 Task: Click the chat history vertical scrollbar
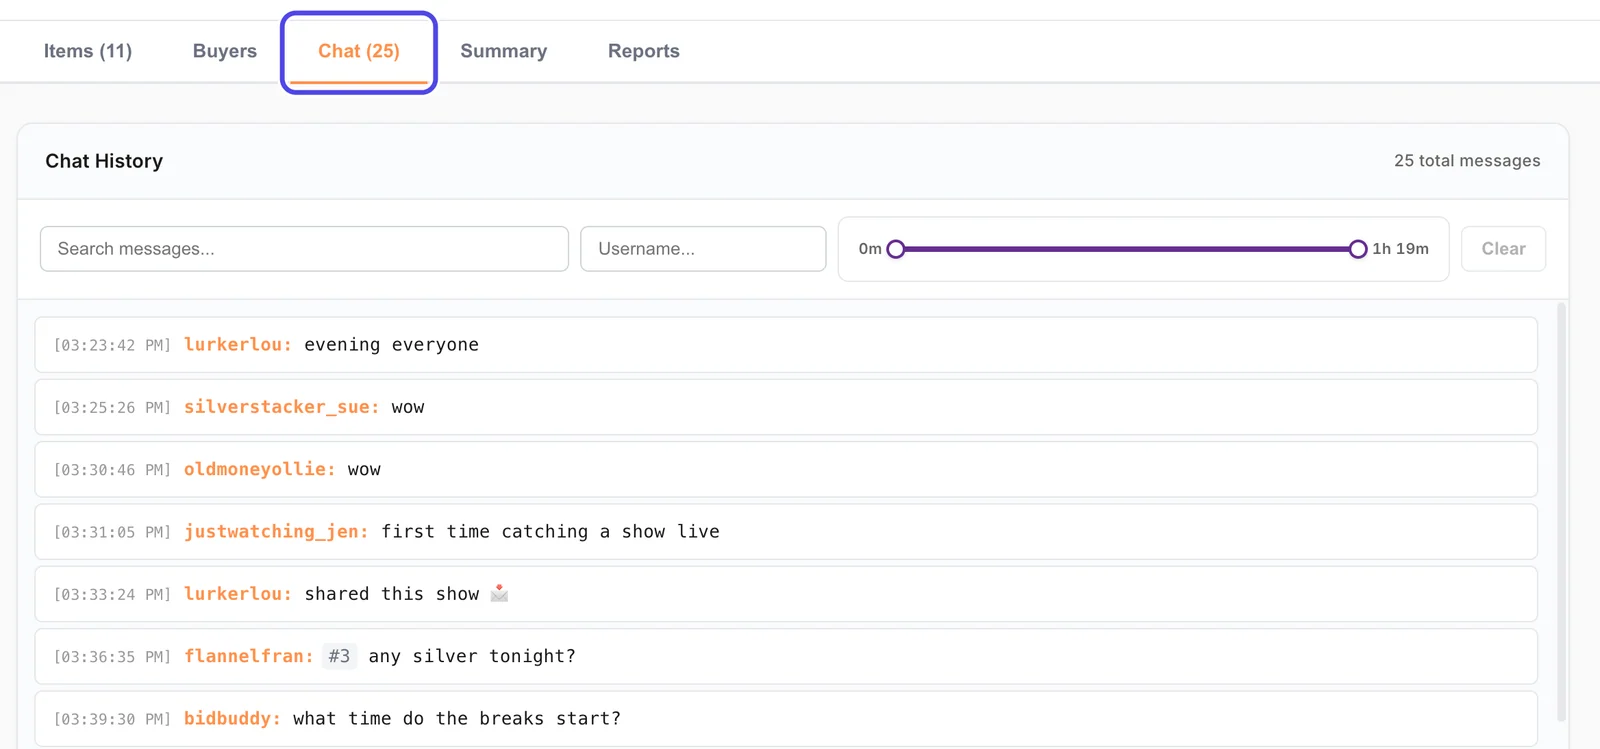[x=1561, y=510]
